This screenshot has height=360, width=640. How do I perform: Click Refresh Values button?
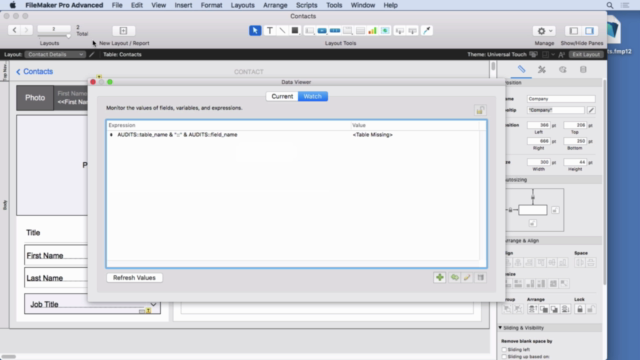pos(134,278)
